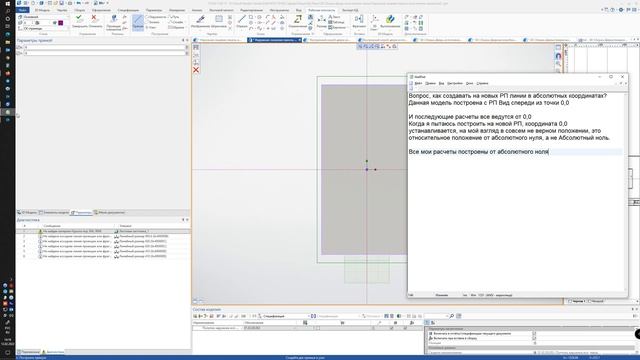640x360 pixels.
Task: Click the 3D axes icon in ribbon
Action: pos(374,19)
